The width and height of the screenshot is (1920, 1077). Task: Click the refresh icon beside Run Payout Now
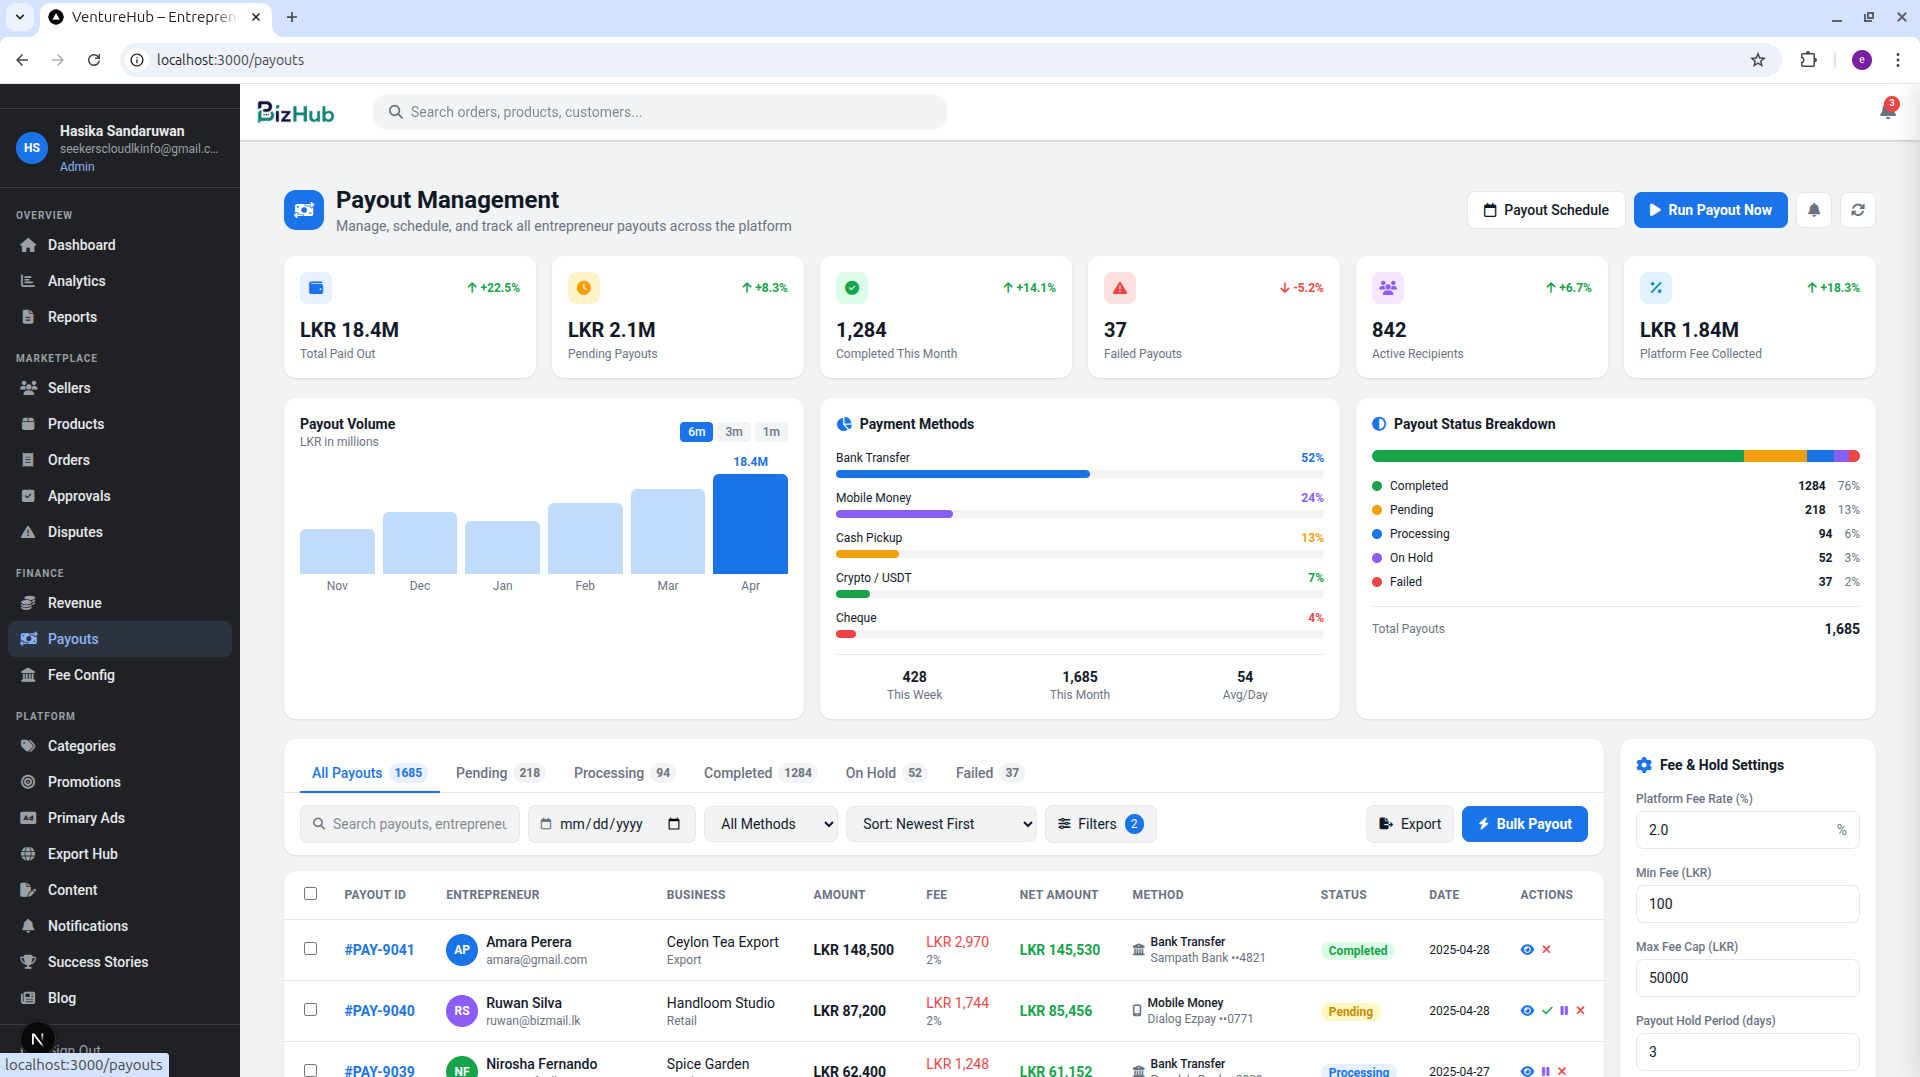pos(1858,210)
